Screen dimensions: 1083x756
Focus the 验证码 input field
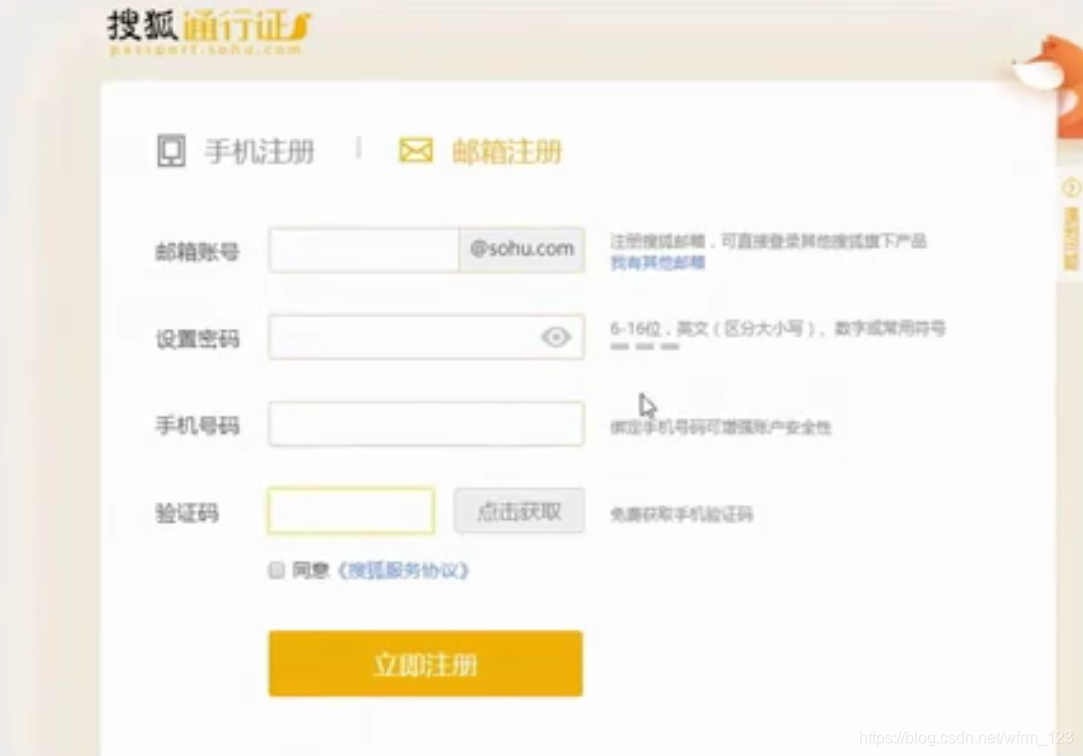[351, 511]
